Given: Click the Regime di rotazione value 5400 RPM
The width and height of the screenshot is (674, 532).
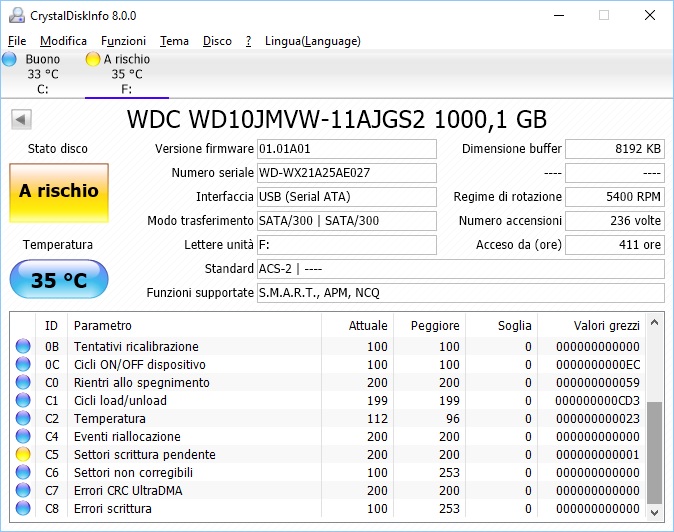Looking at the screenshot, I should coord(615,197).
